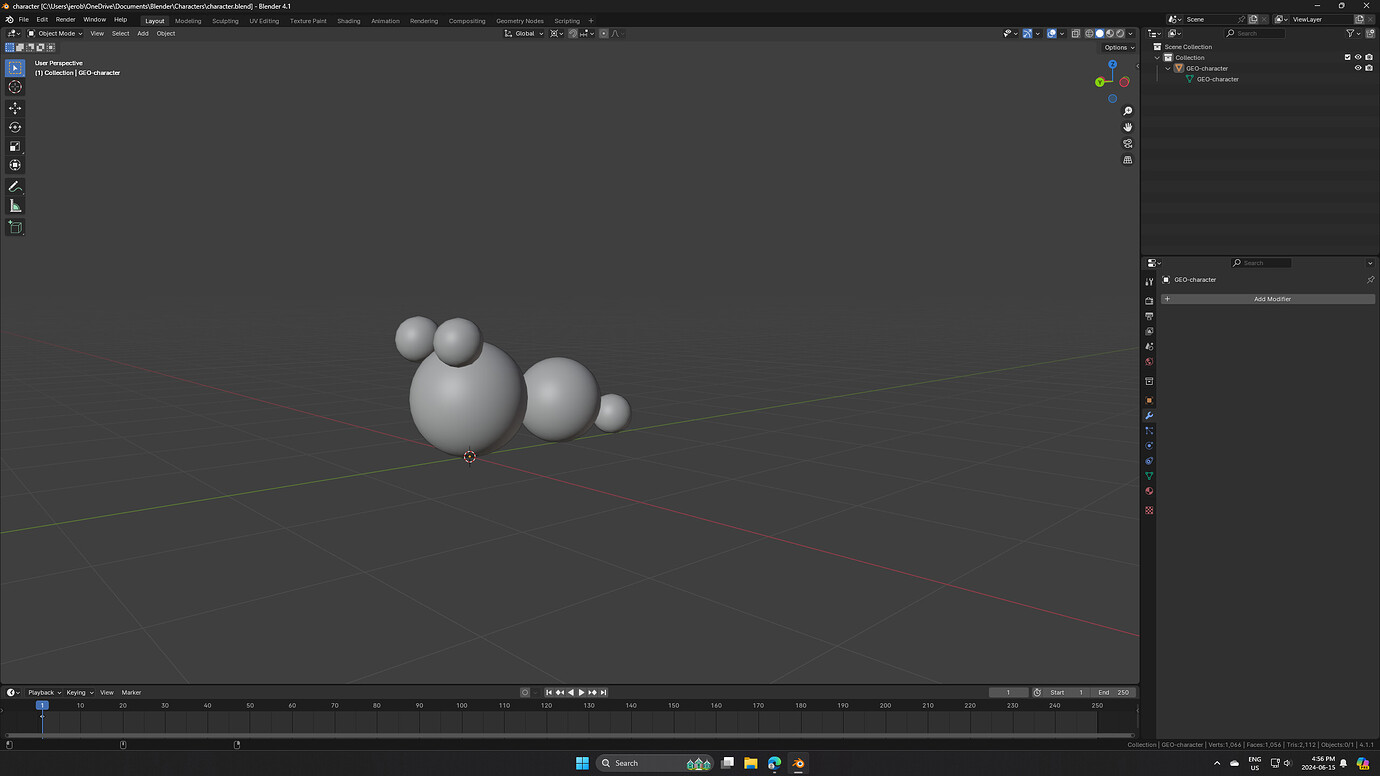The width and height of the screenshot is (1380, 776).
Task: Open the File menu
Action: [x=23, y=19]
